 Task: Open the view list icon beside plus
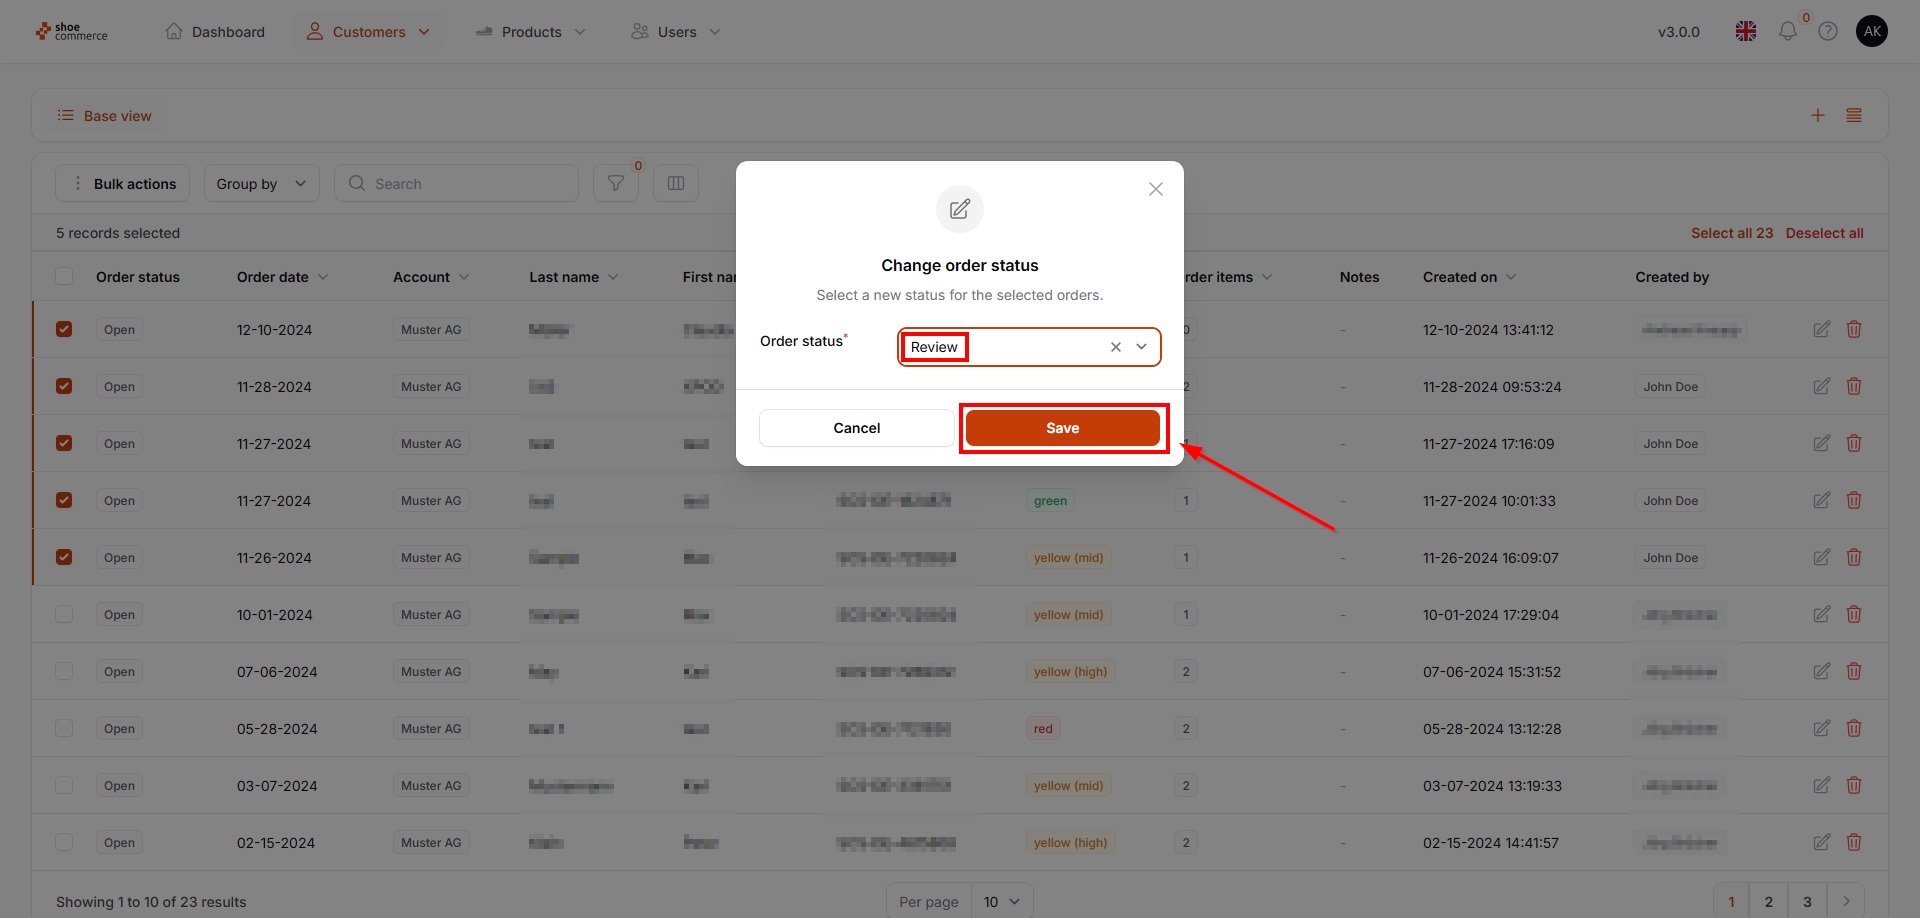point(1854,116)
